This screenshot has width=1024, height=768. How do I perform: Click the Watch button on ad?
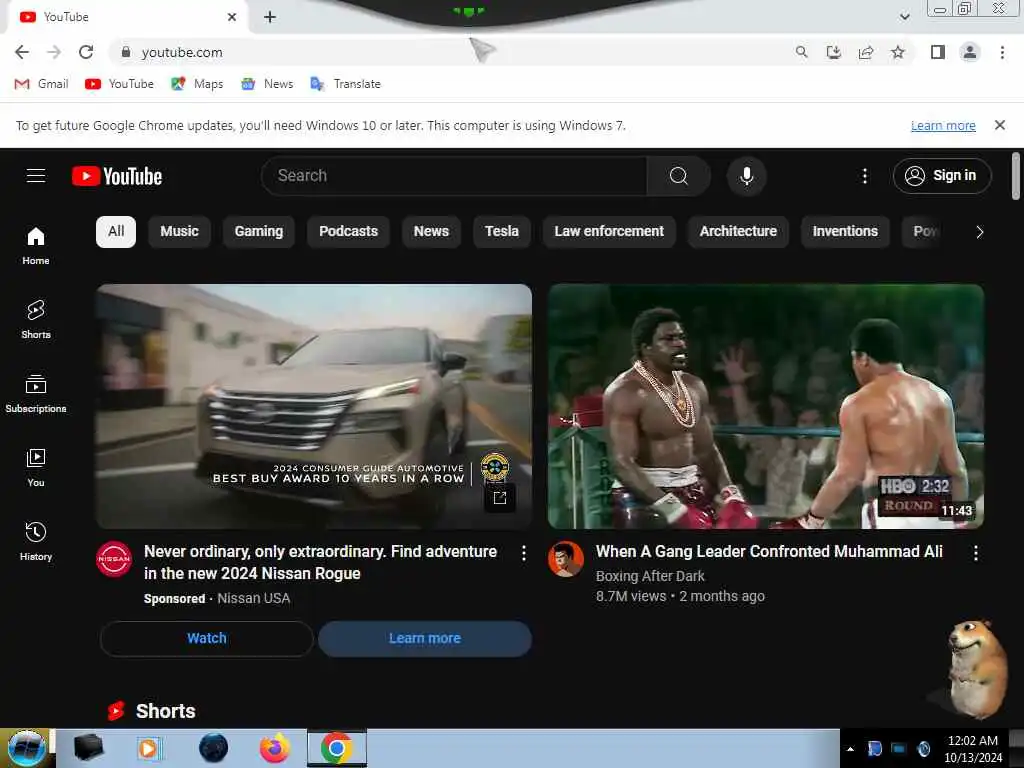207,638
